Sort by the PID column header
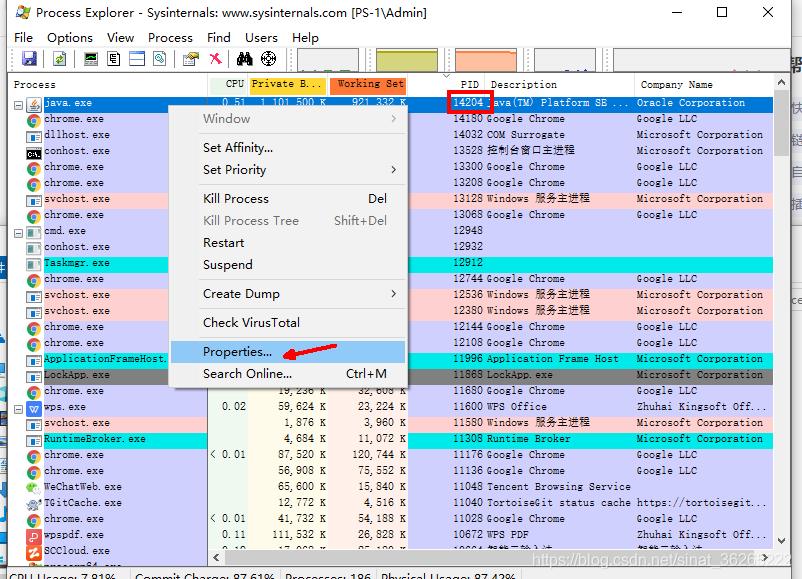802x579 pixels. point(470,84)
